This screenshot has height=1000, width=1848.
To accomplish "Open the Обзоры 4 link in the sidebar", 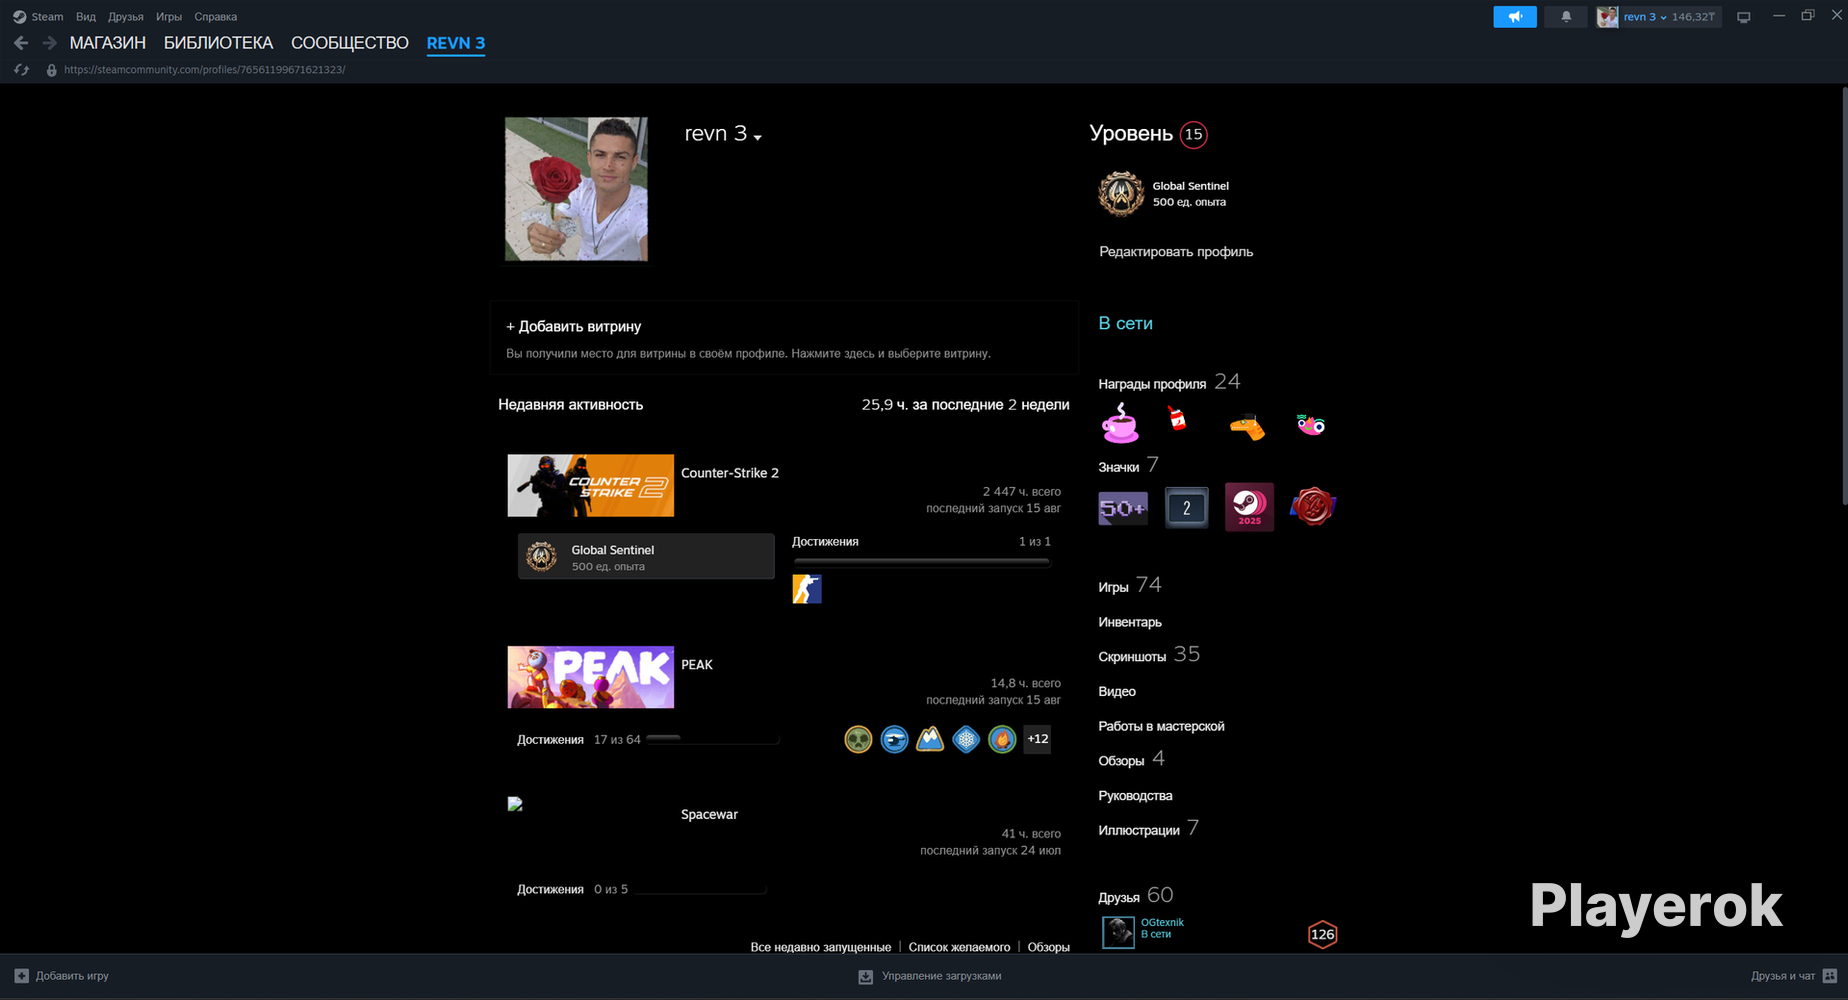I will pos(1131,759).
